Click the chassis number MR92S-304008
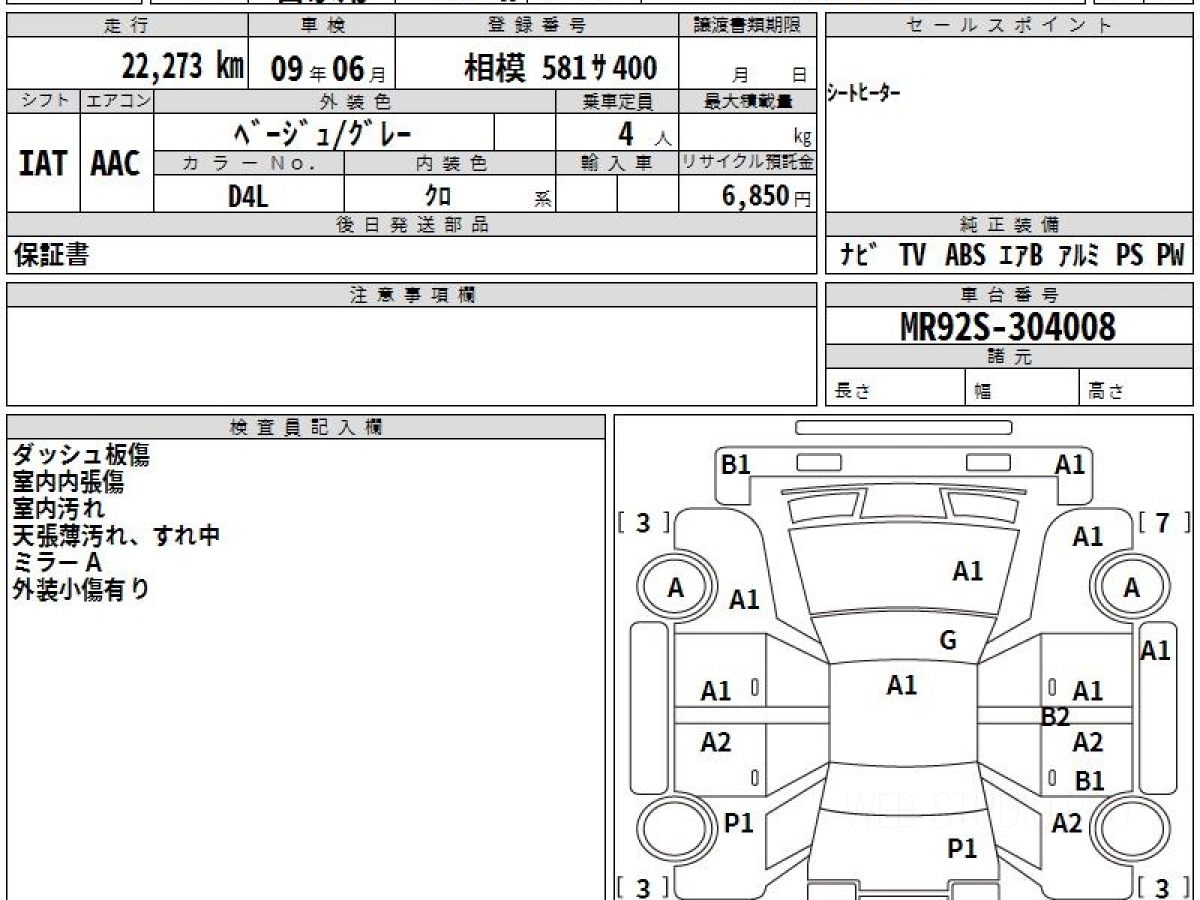 click(1008, 326)
